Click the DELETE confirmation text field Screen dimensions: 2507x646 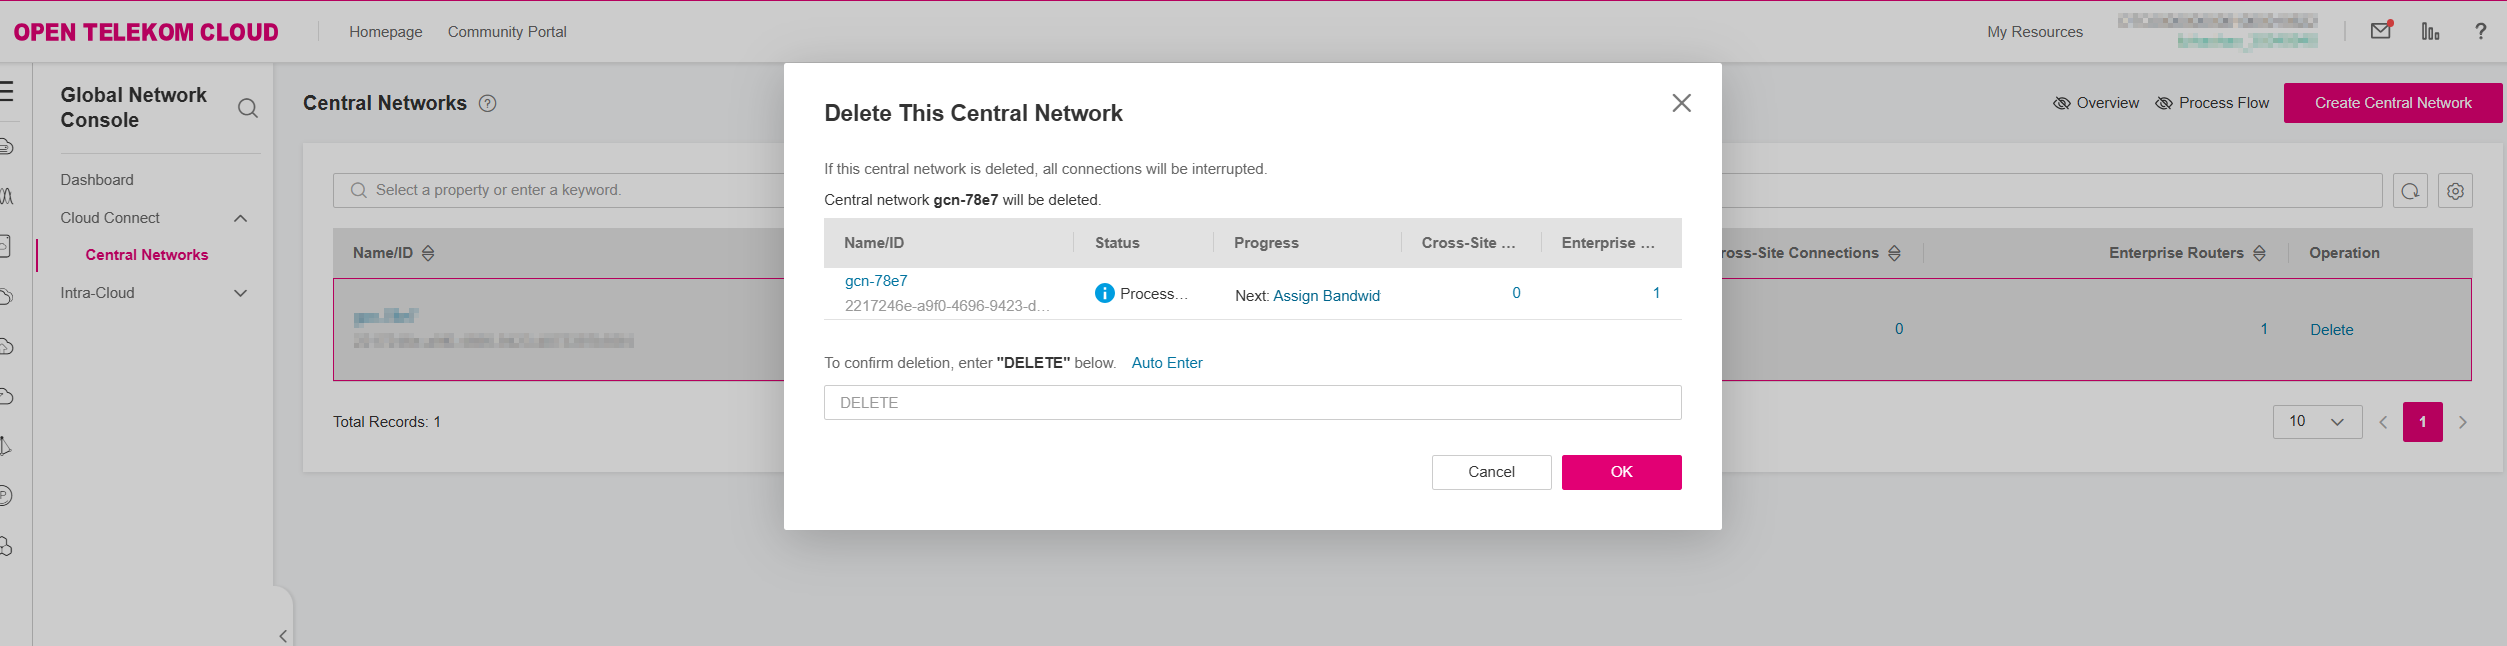1252,403
